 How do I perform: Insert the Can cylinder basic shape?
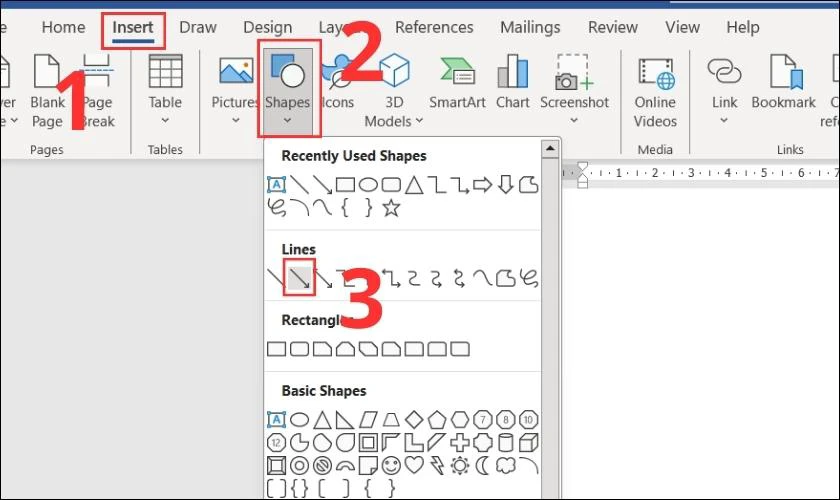pyautogui.click(x=506, y=443)
